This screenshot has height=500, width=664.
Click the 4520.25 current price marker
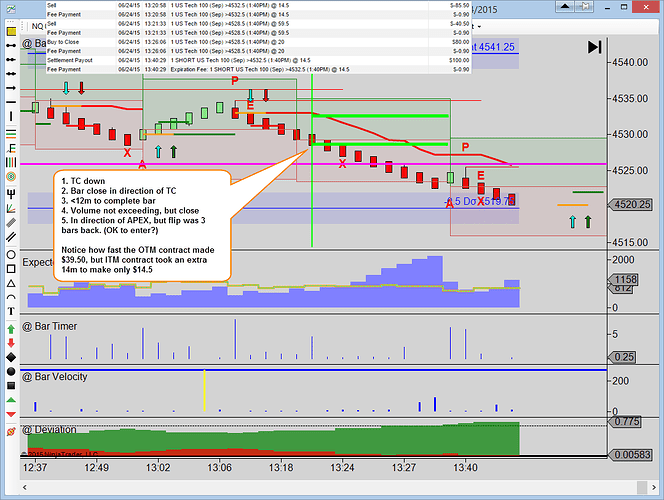pos(630,204)
